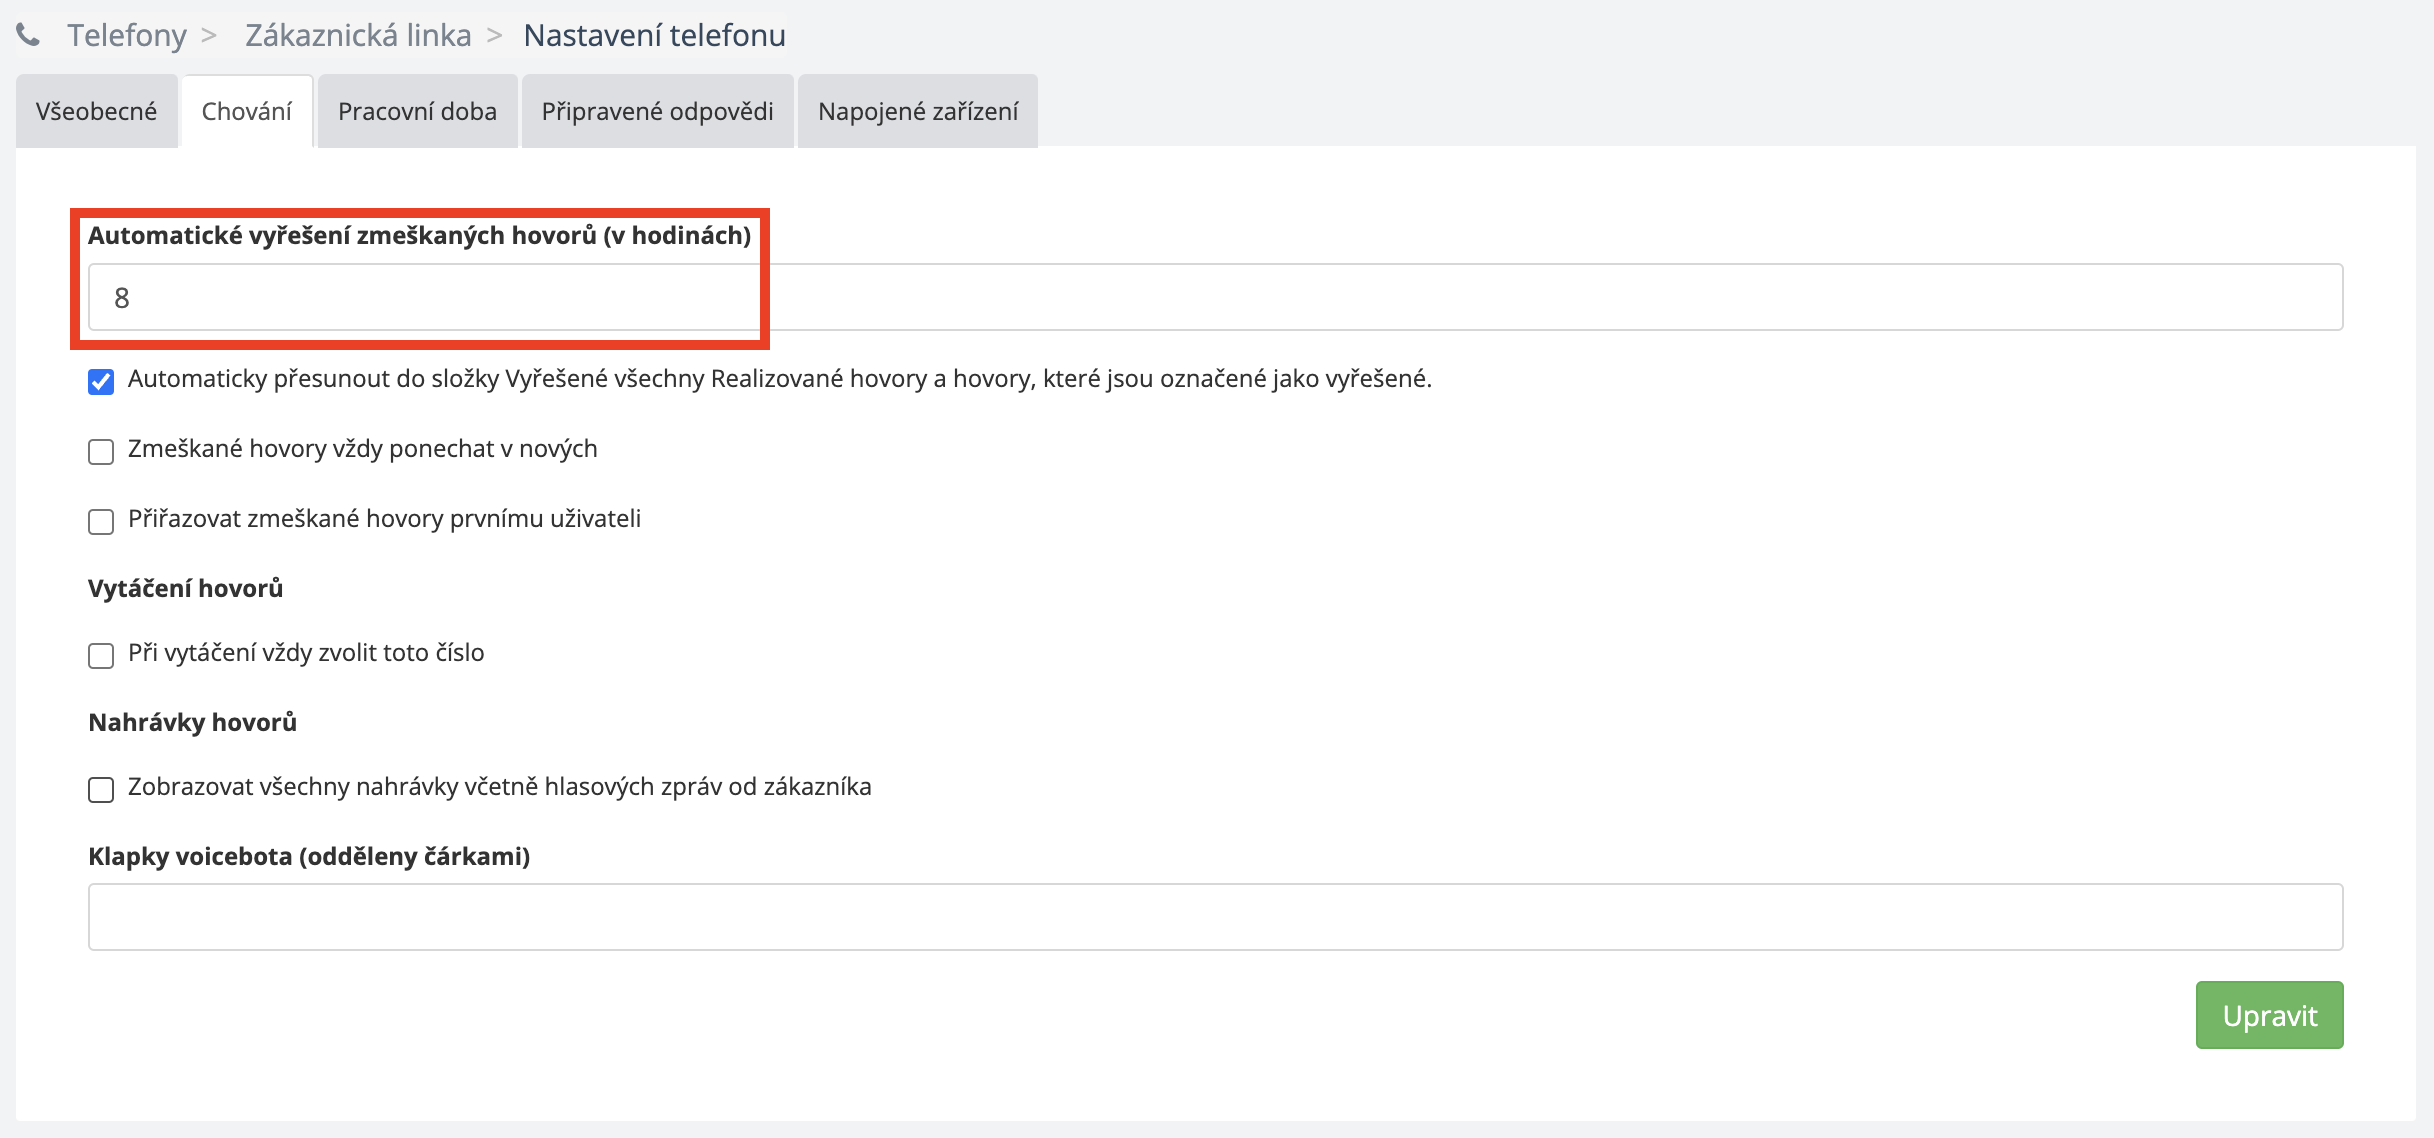Click the phone icon in breadcrumb
The width and height of the screenshot is (2434, 1138).
click(x=28, y=35)
